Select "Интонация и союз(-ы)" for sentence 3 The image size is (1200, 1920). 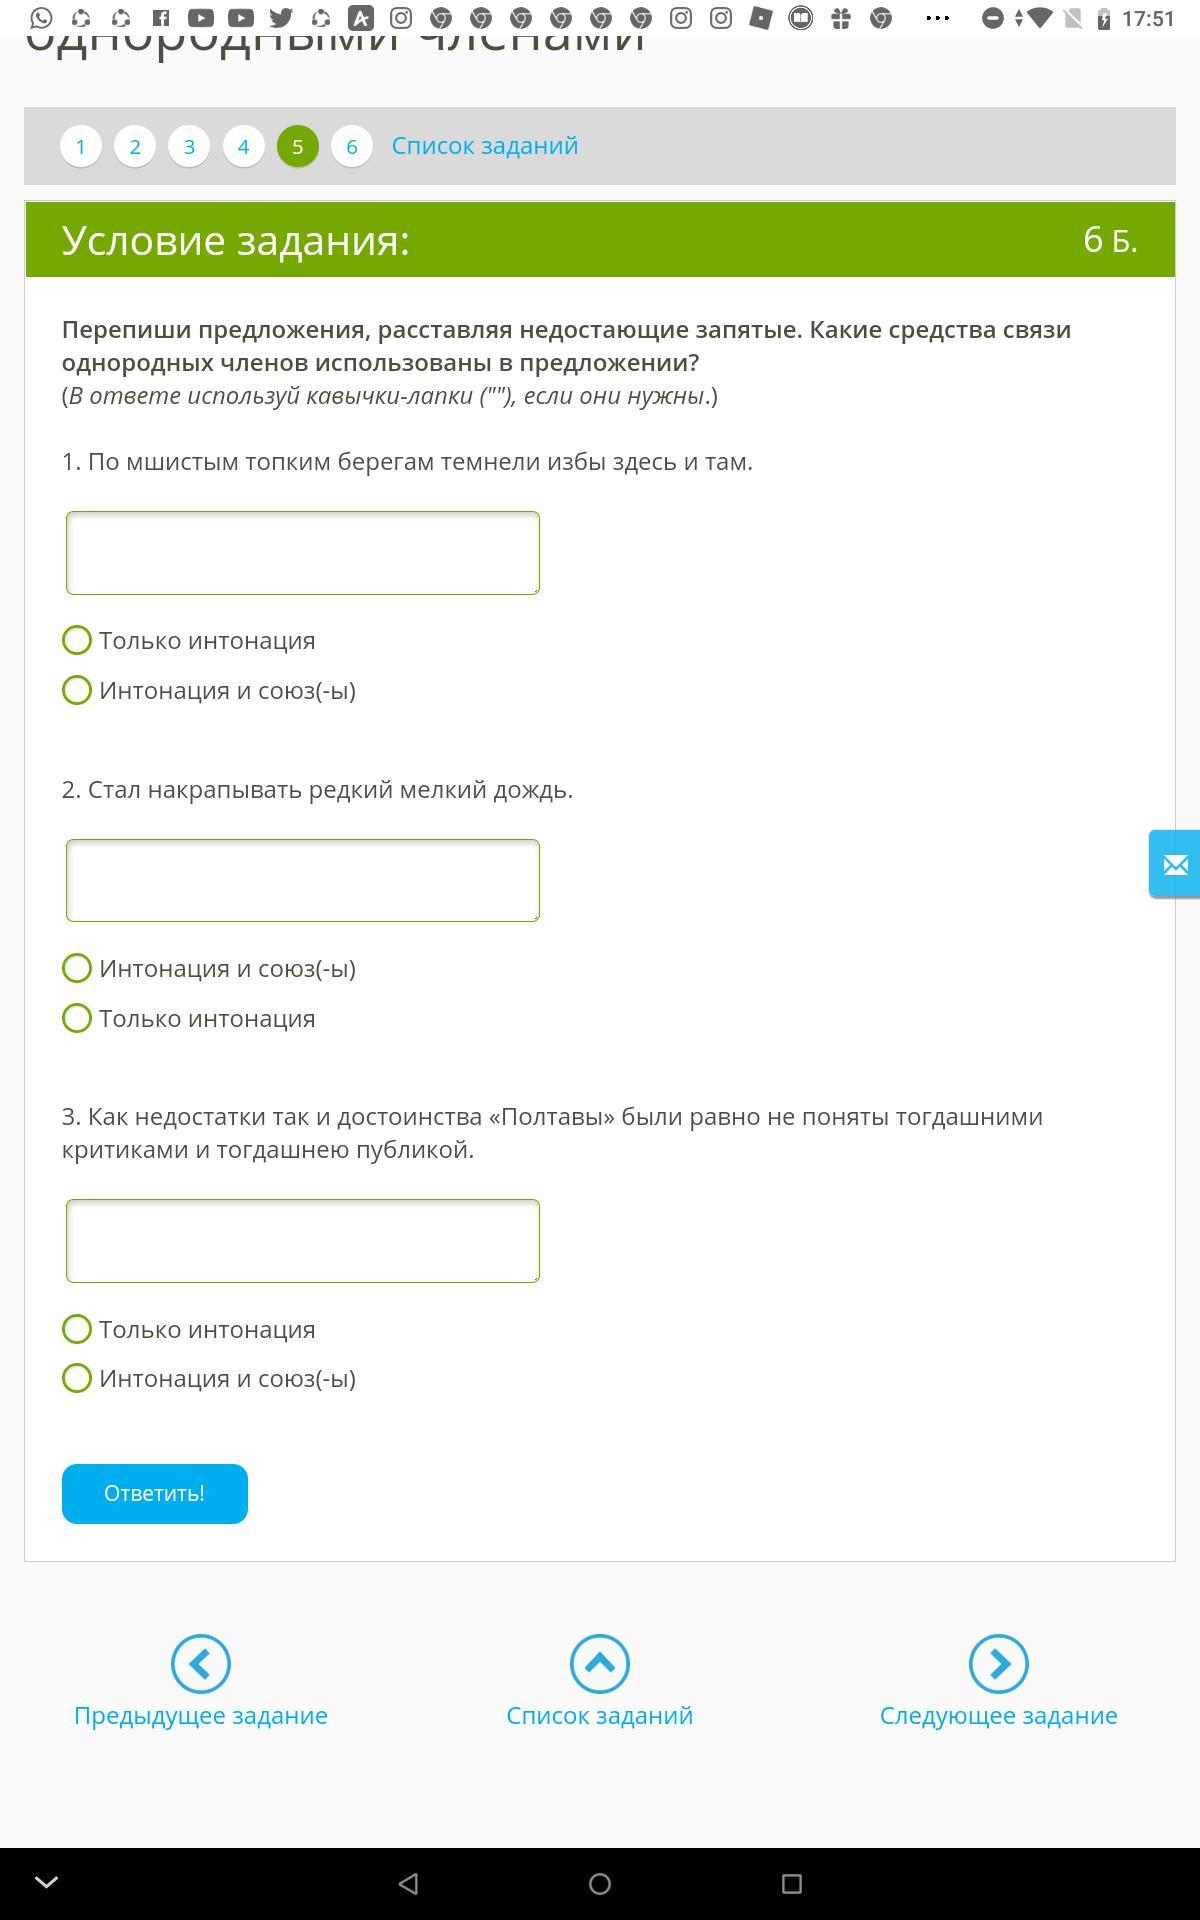coord(77,1378)
